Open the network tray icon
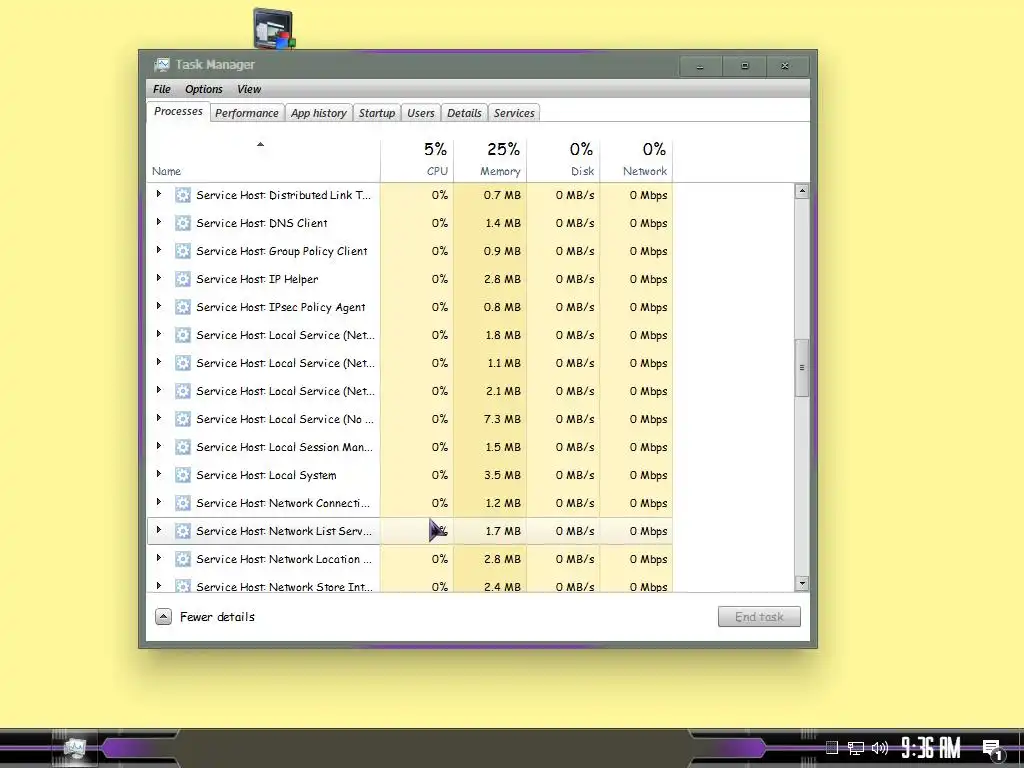This screenshot has height=768, width=1024. pyautogui.click(x=856, y=748)
